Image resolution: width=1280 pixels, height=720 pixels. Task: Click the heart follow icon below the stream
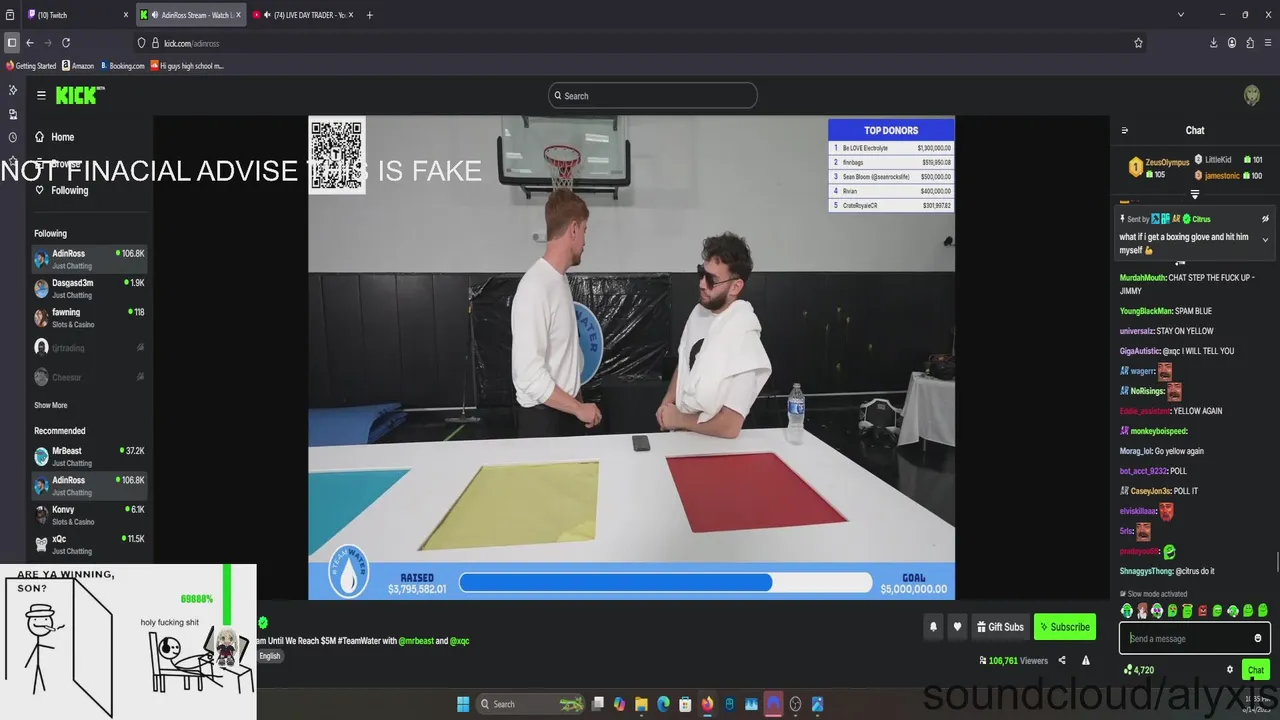click(x=957, y=627)
